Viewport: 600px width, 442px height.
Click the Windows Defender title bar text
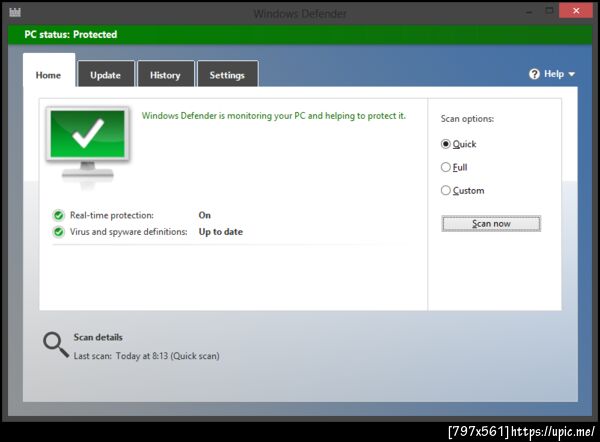tap(300, 14)
